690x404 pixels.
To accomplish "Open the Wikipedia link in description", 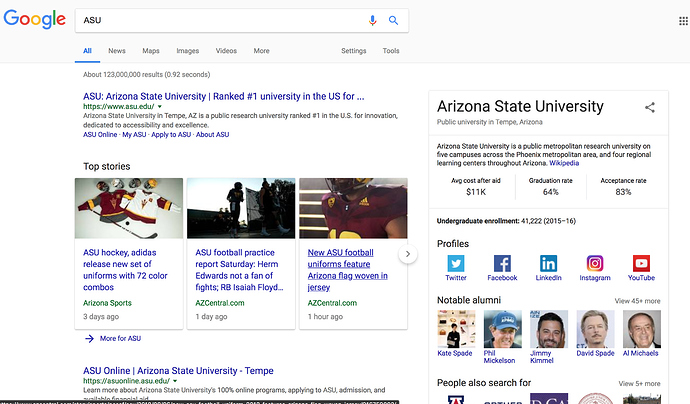I will coord(564,163).
